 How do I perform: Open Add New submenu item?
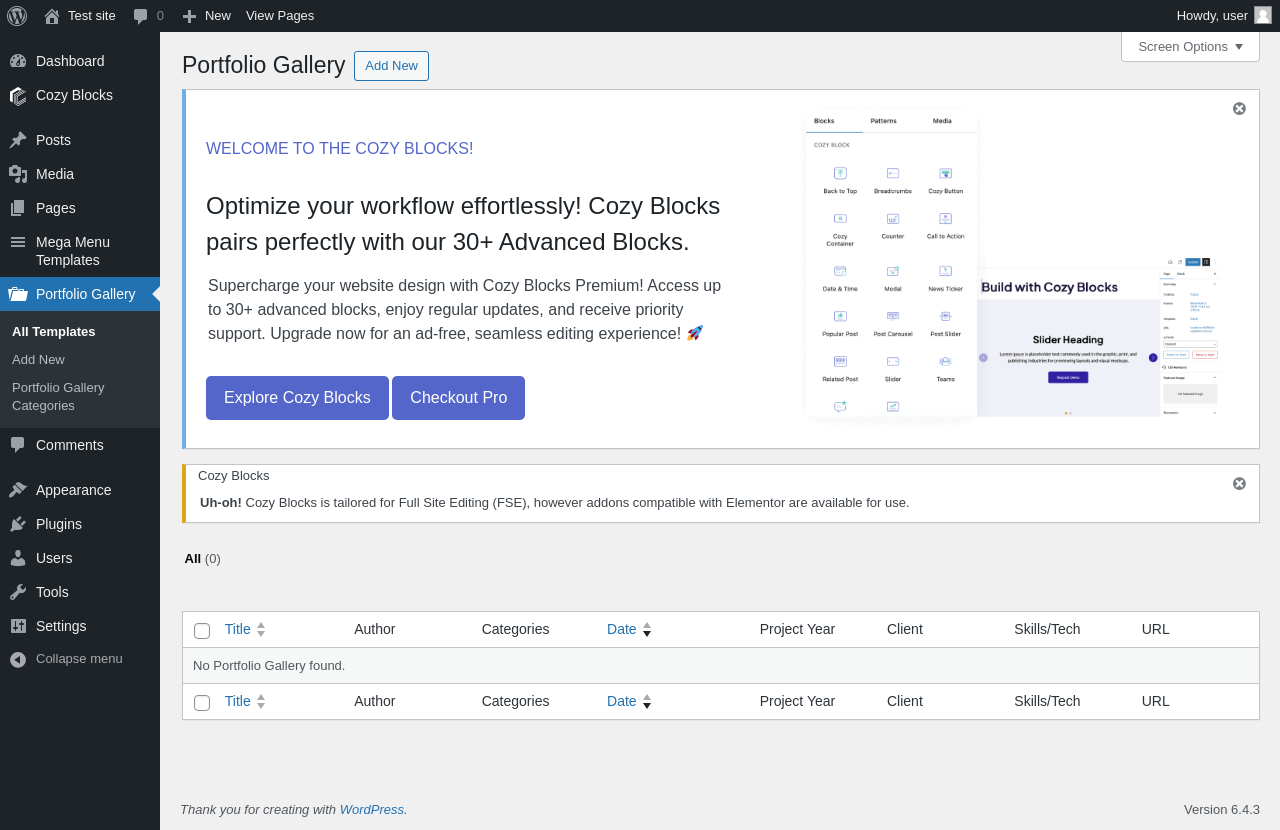click(38, 359)
